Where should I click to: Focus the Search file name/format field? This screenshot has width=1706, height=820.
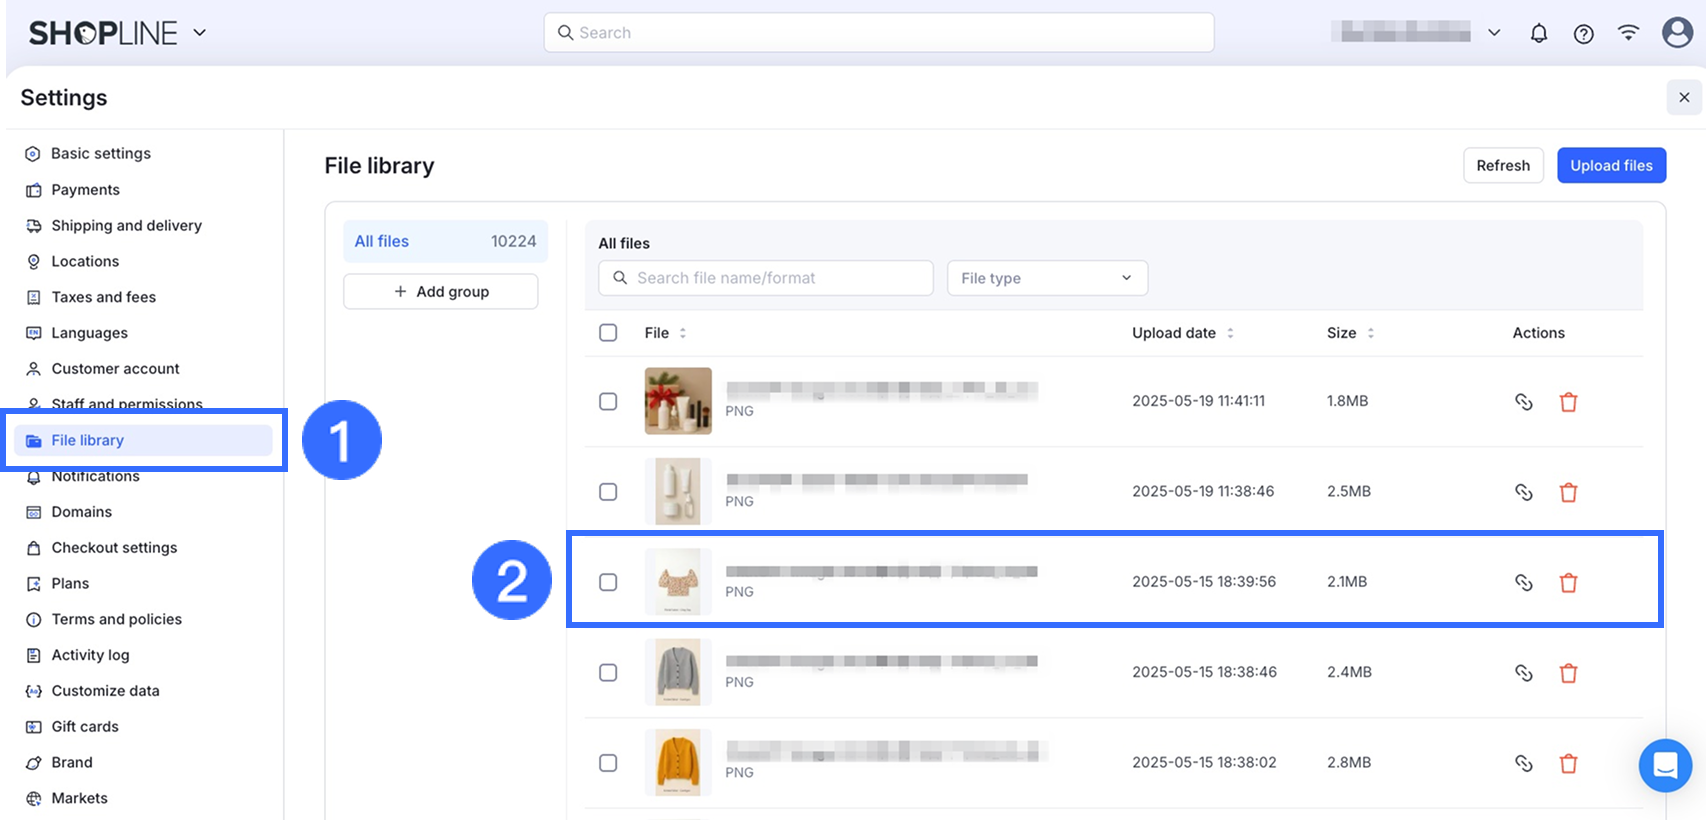click(766, 278)
